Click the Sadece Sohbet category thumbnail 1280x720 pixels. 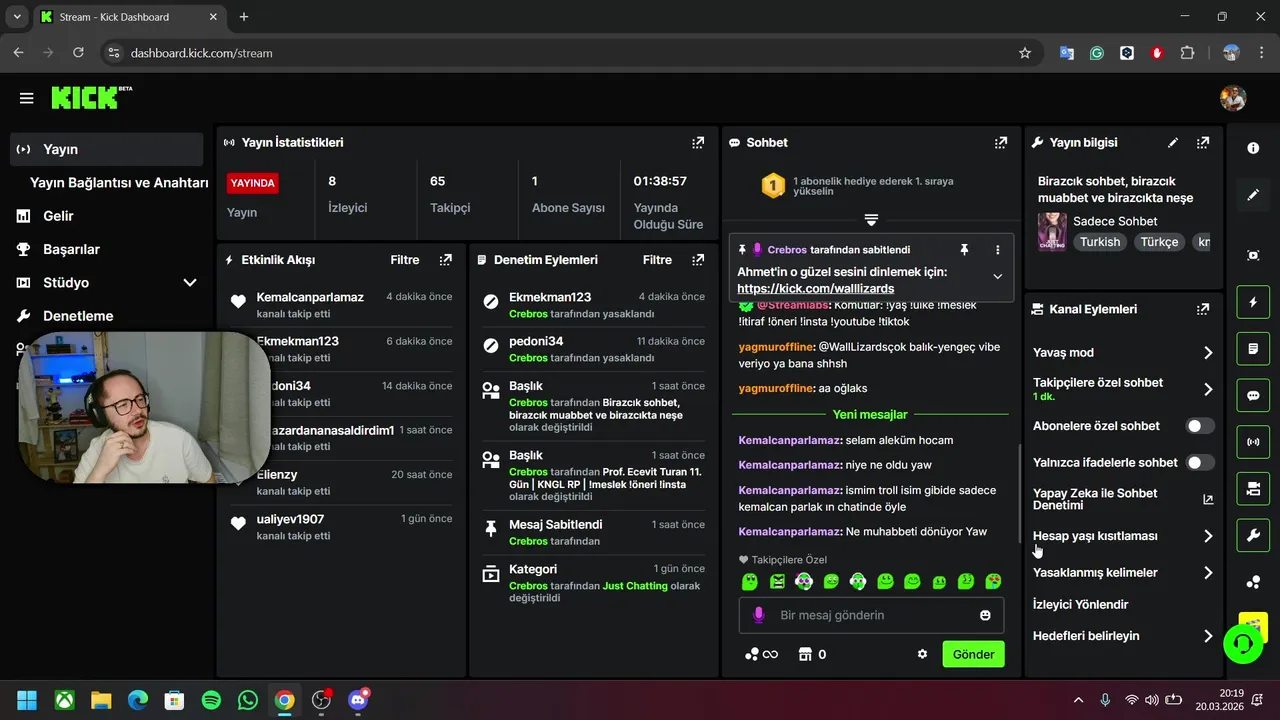[1052, 231]
